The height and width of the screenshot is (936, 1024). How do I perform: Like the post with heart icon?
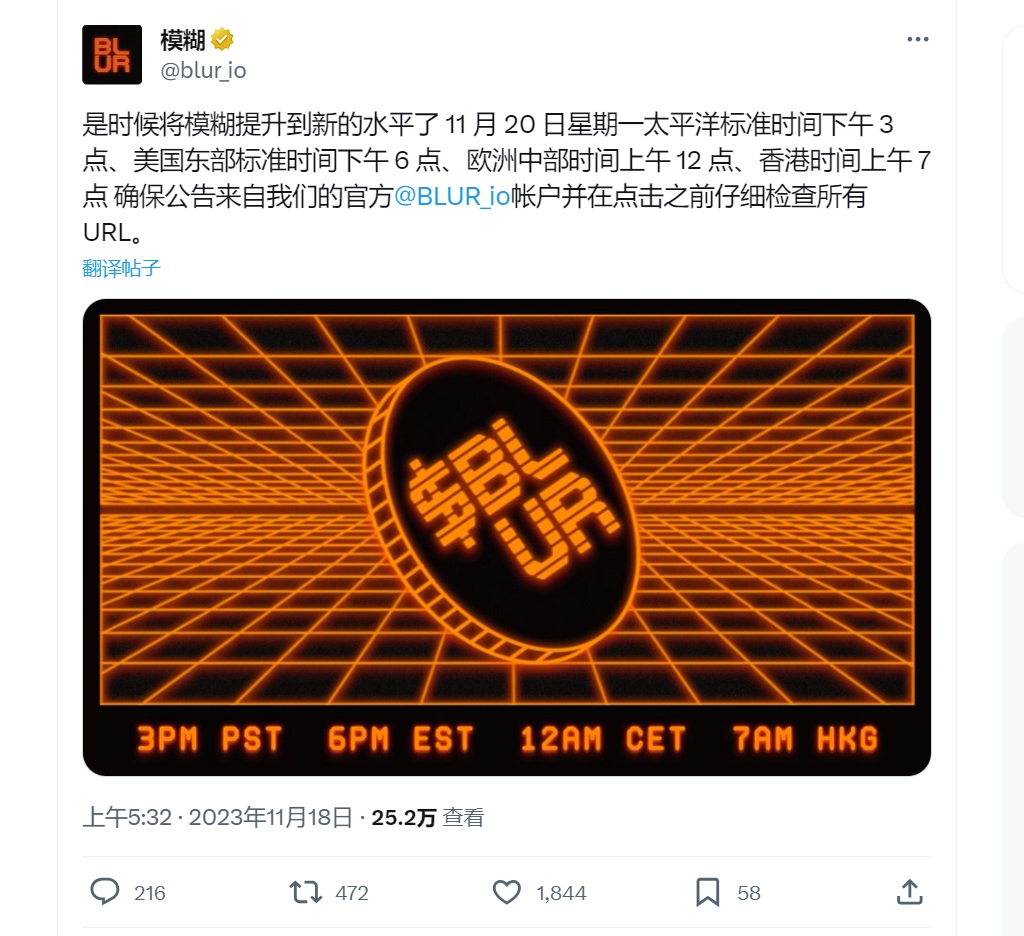coord(506,892)
